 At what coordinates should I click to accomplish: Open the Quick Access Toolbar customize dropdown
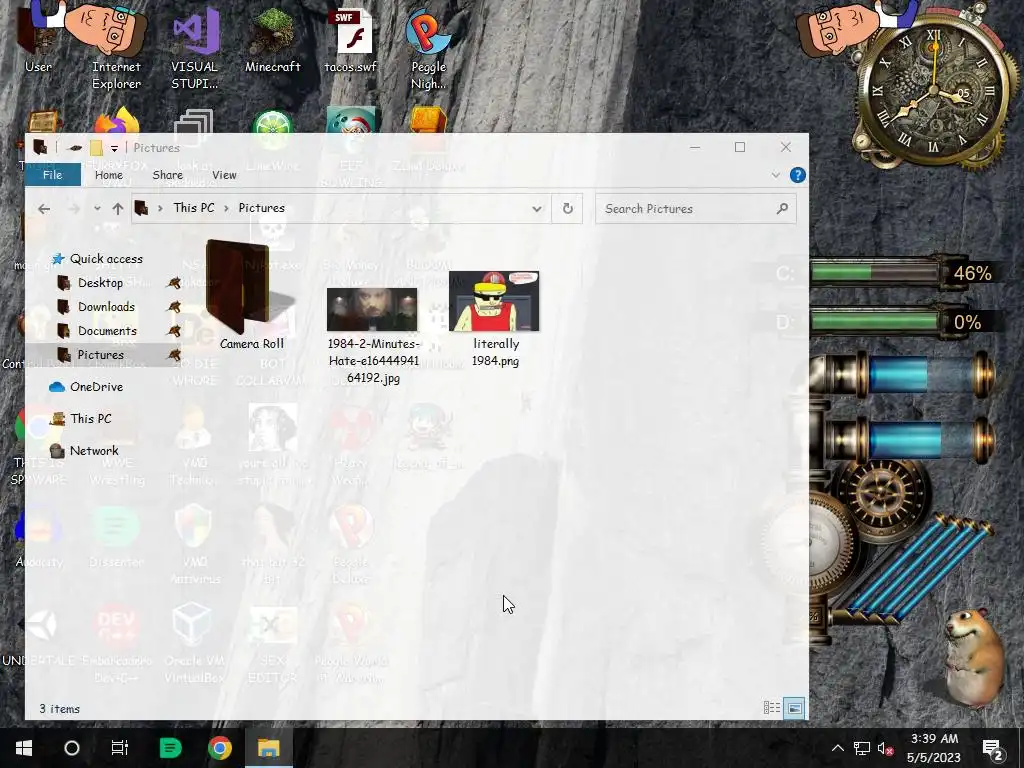[x=114, y=148]
